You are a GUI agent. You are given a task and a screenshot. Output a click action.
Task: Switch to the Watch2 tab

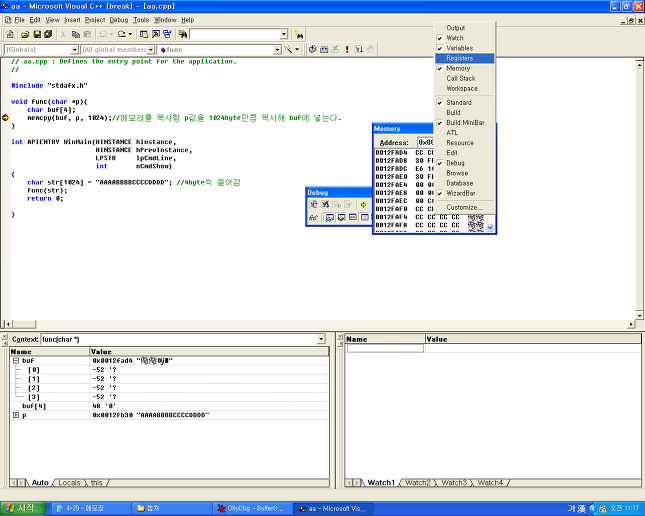418,483
